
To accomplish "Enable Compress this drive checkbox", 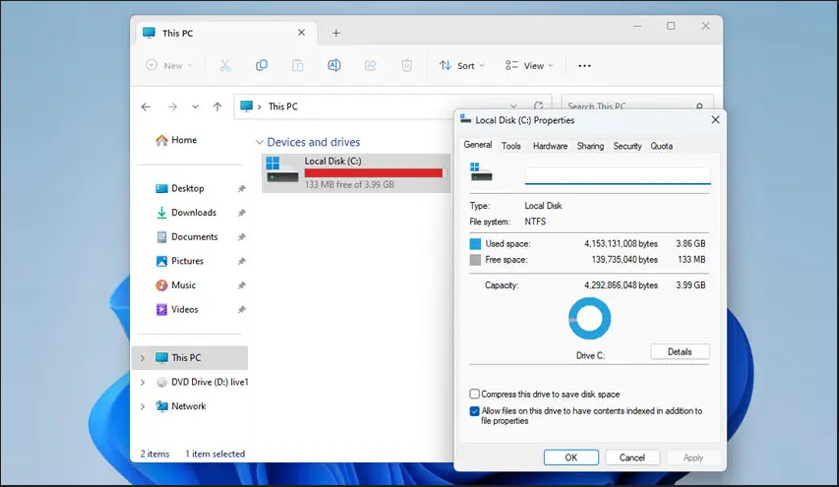I will (475, 394).
